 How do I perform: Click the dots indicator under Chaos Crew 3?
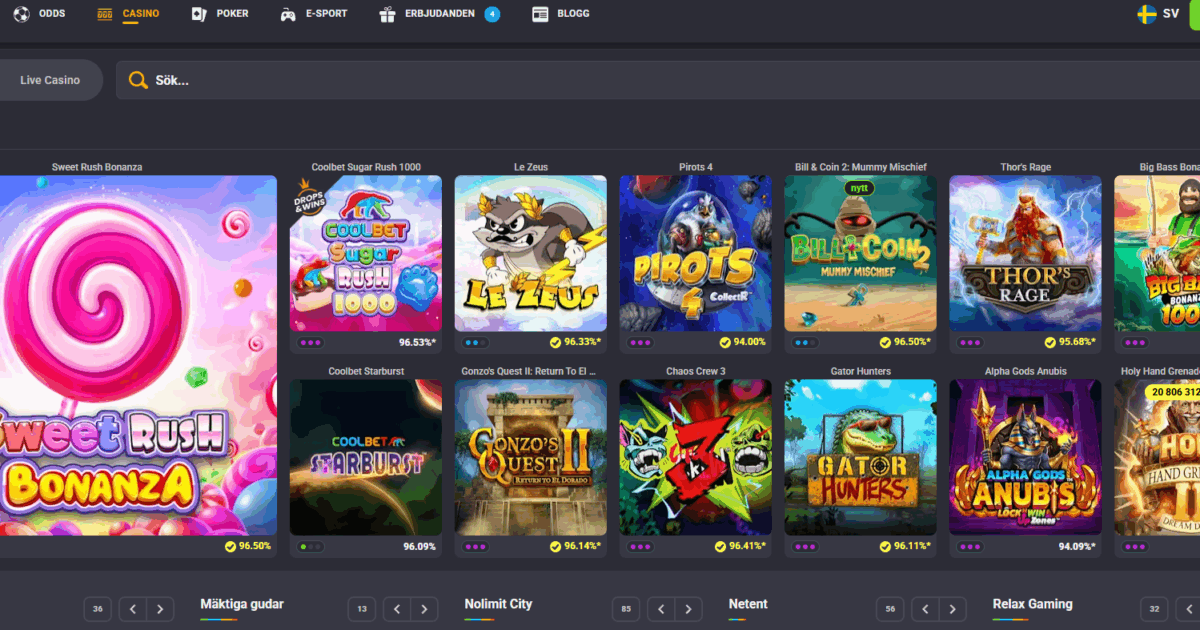pos(639,545)
